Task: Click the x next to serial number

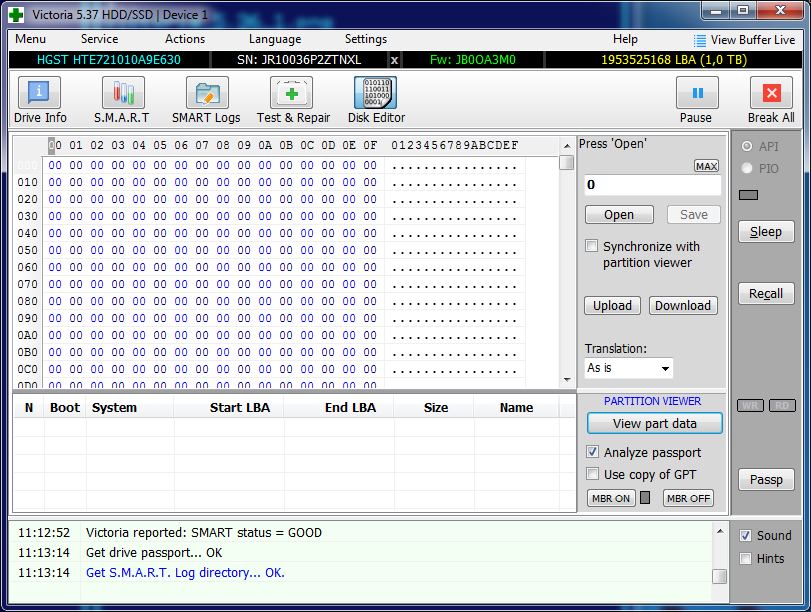Action: pyautogui.click(x=394, y=60)
